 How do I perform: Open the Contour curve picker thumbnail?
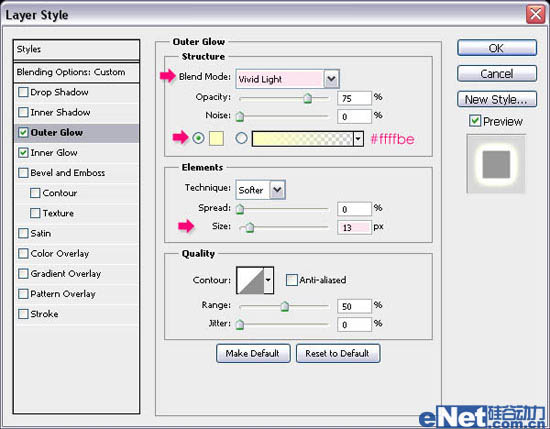click(x=250, y=280)
